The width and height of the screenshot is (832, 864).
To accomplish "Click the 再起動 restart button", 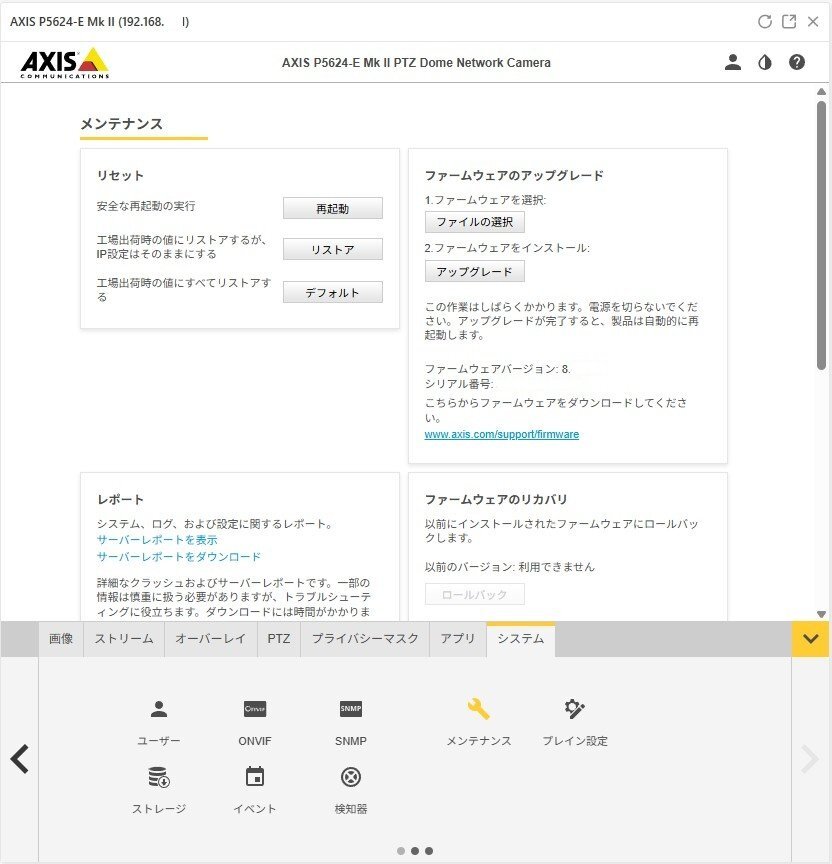I will tap(333, 208).
